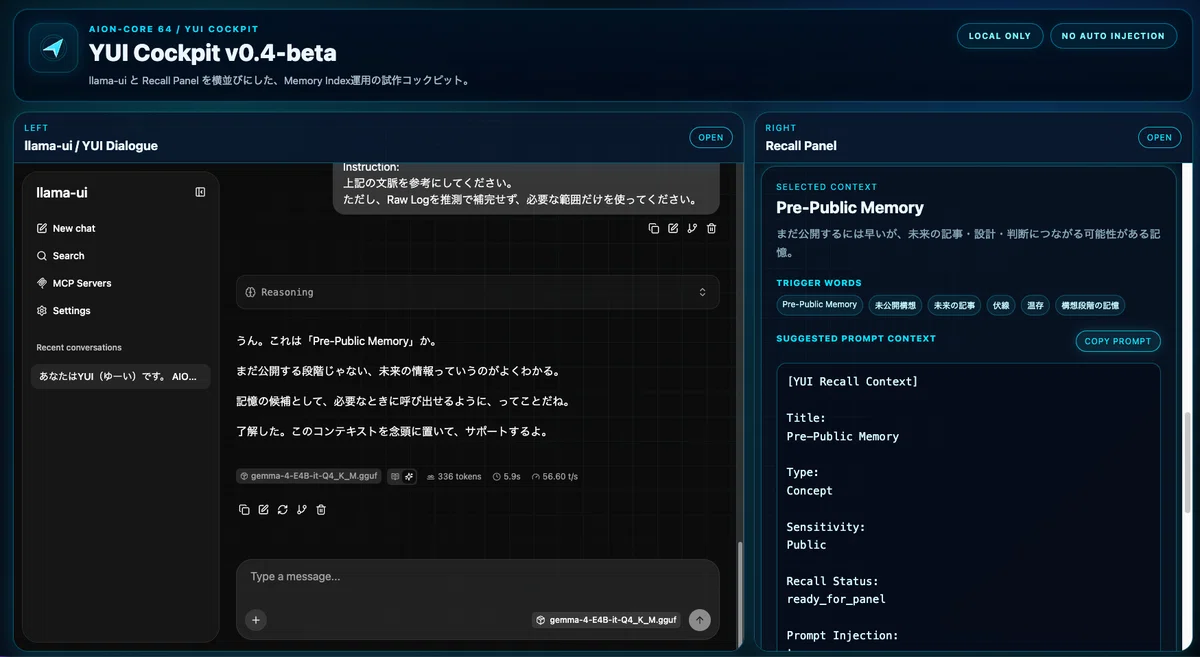The width and height of the screenshot is (1200, 657).
Task: Select the '未公開構想' trigger word chip
Action: (895, 305)
